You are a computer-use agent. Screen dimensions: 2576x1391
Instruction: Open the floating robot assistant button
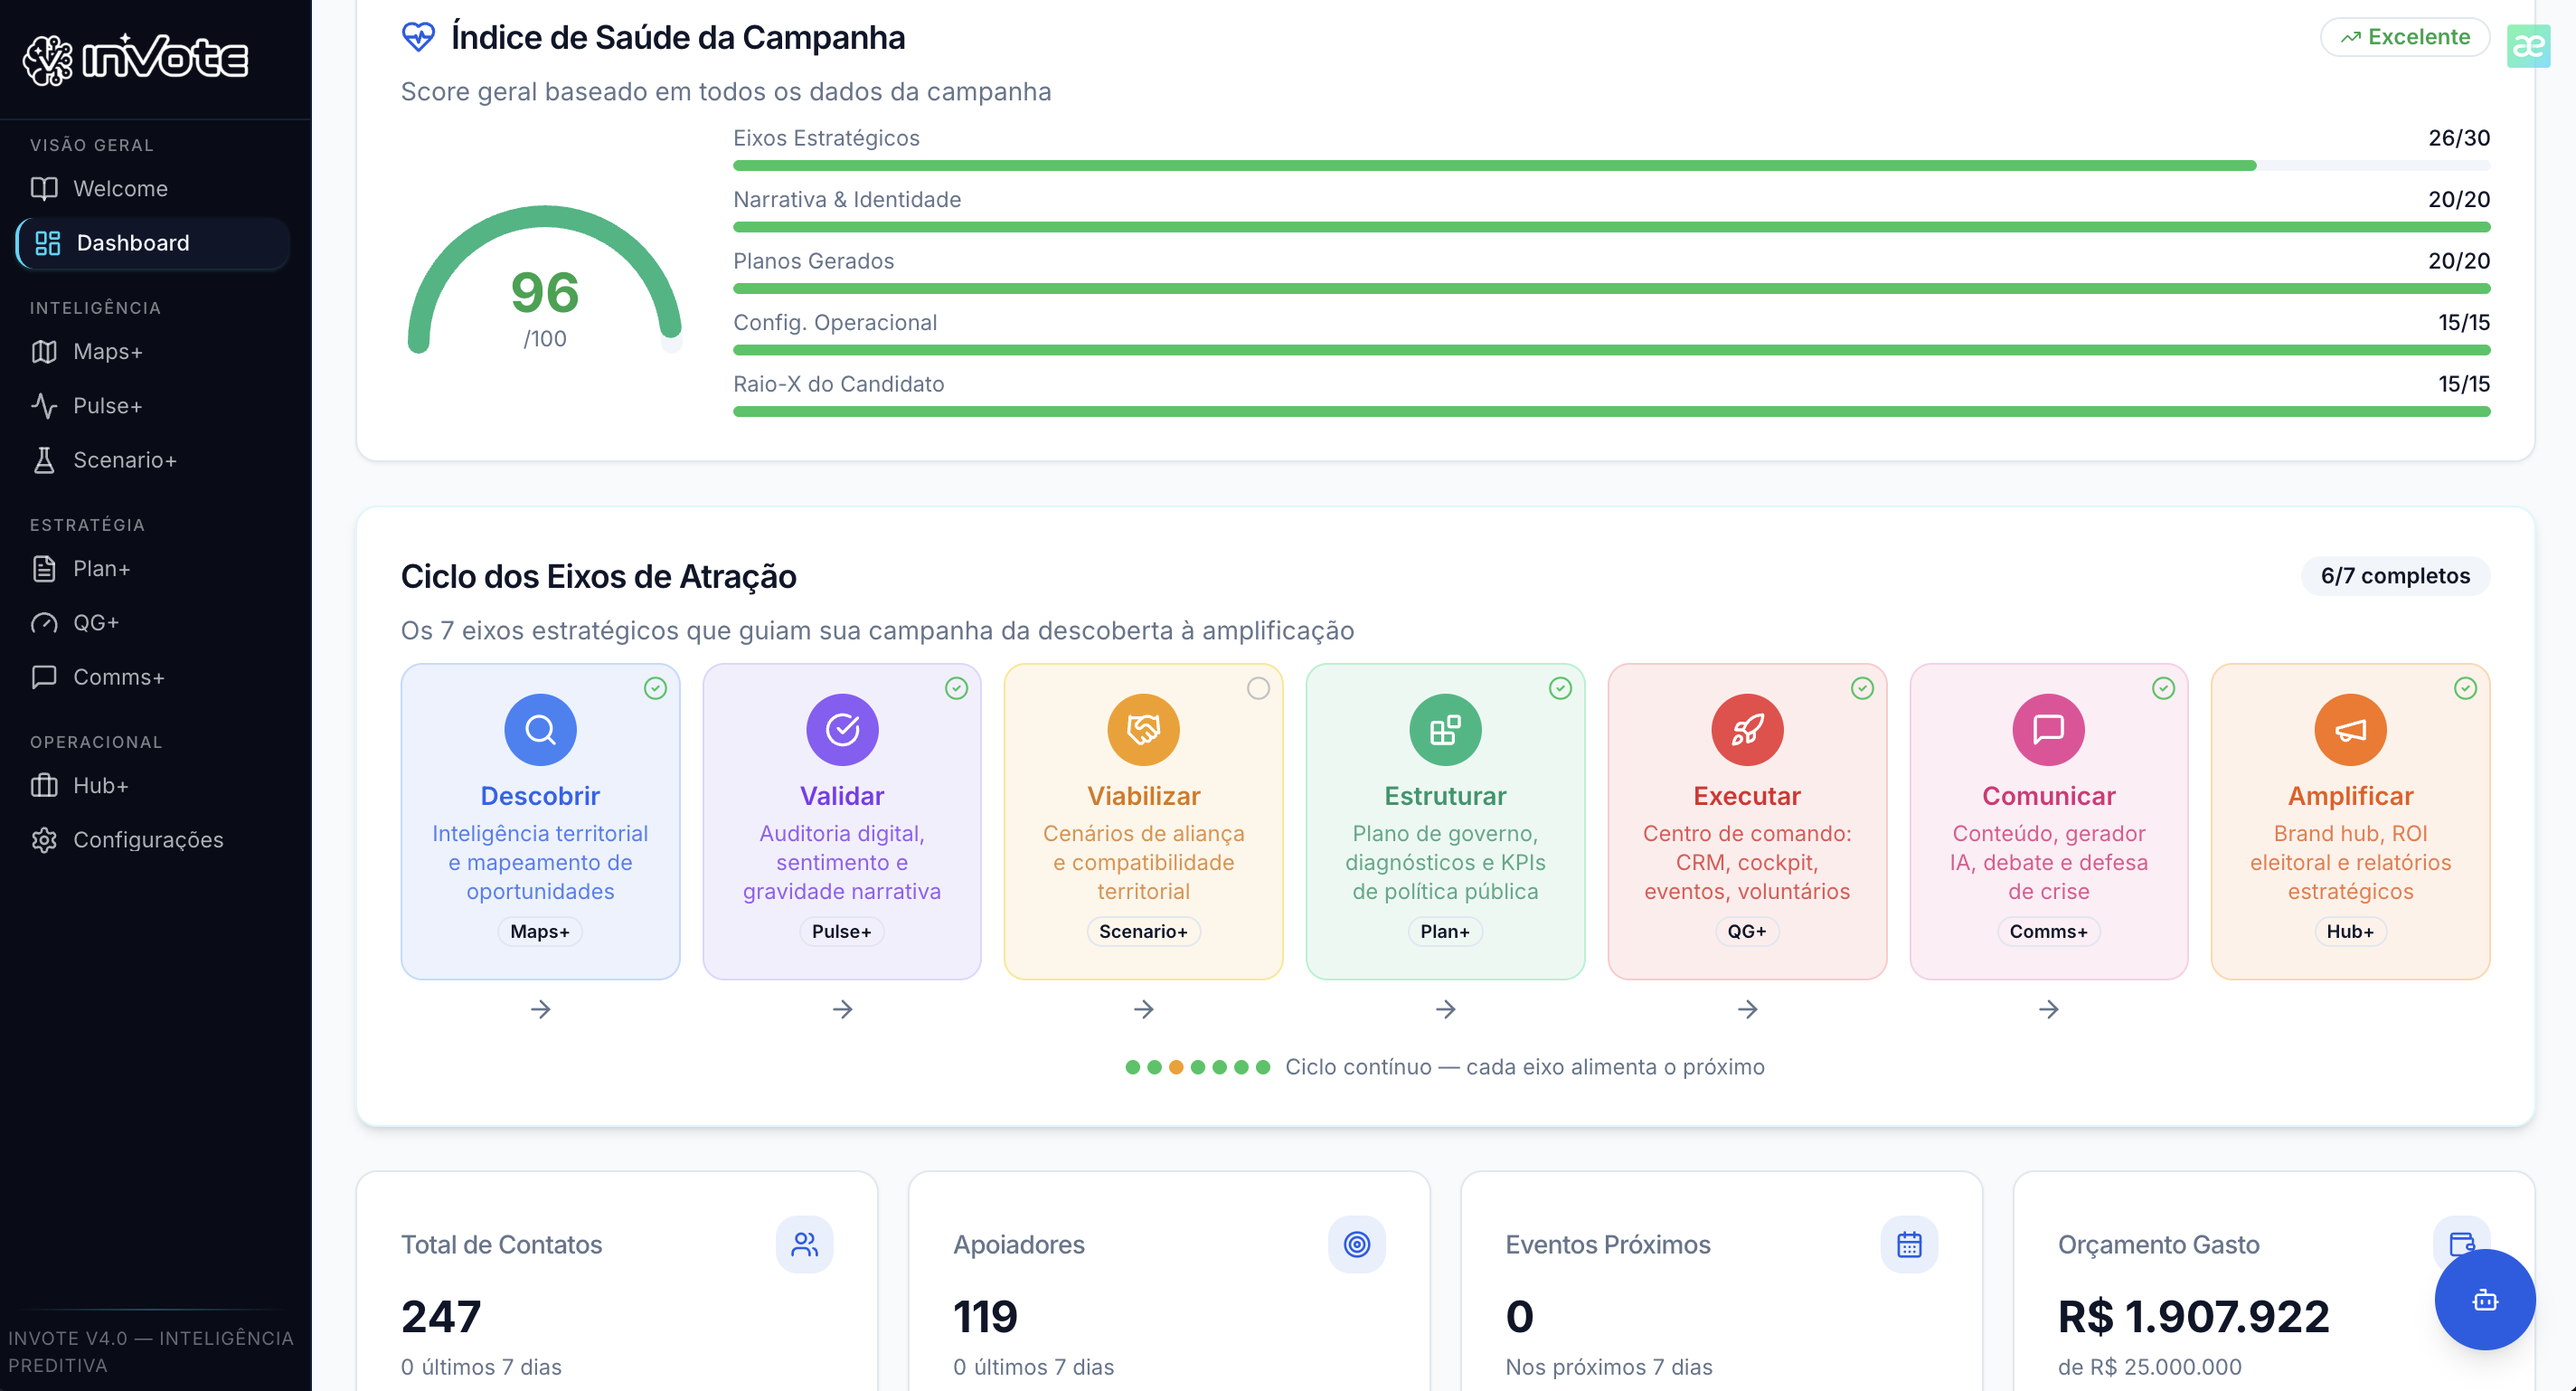(2484, 1299)
